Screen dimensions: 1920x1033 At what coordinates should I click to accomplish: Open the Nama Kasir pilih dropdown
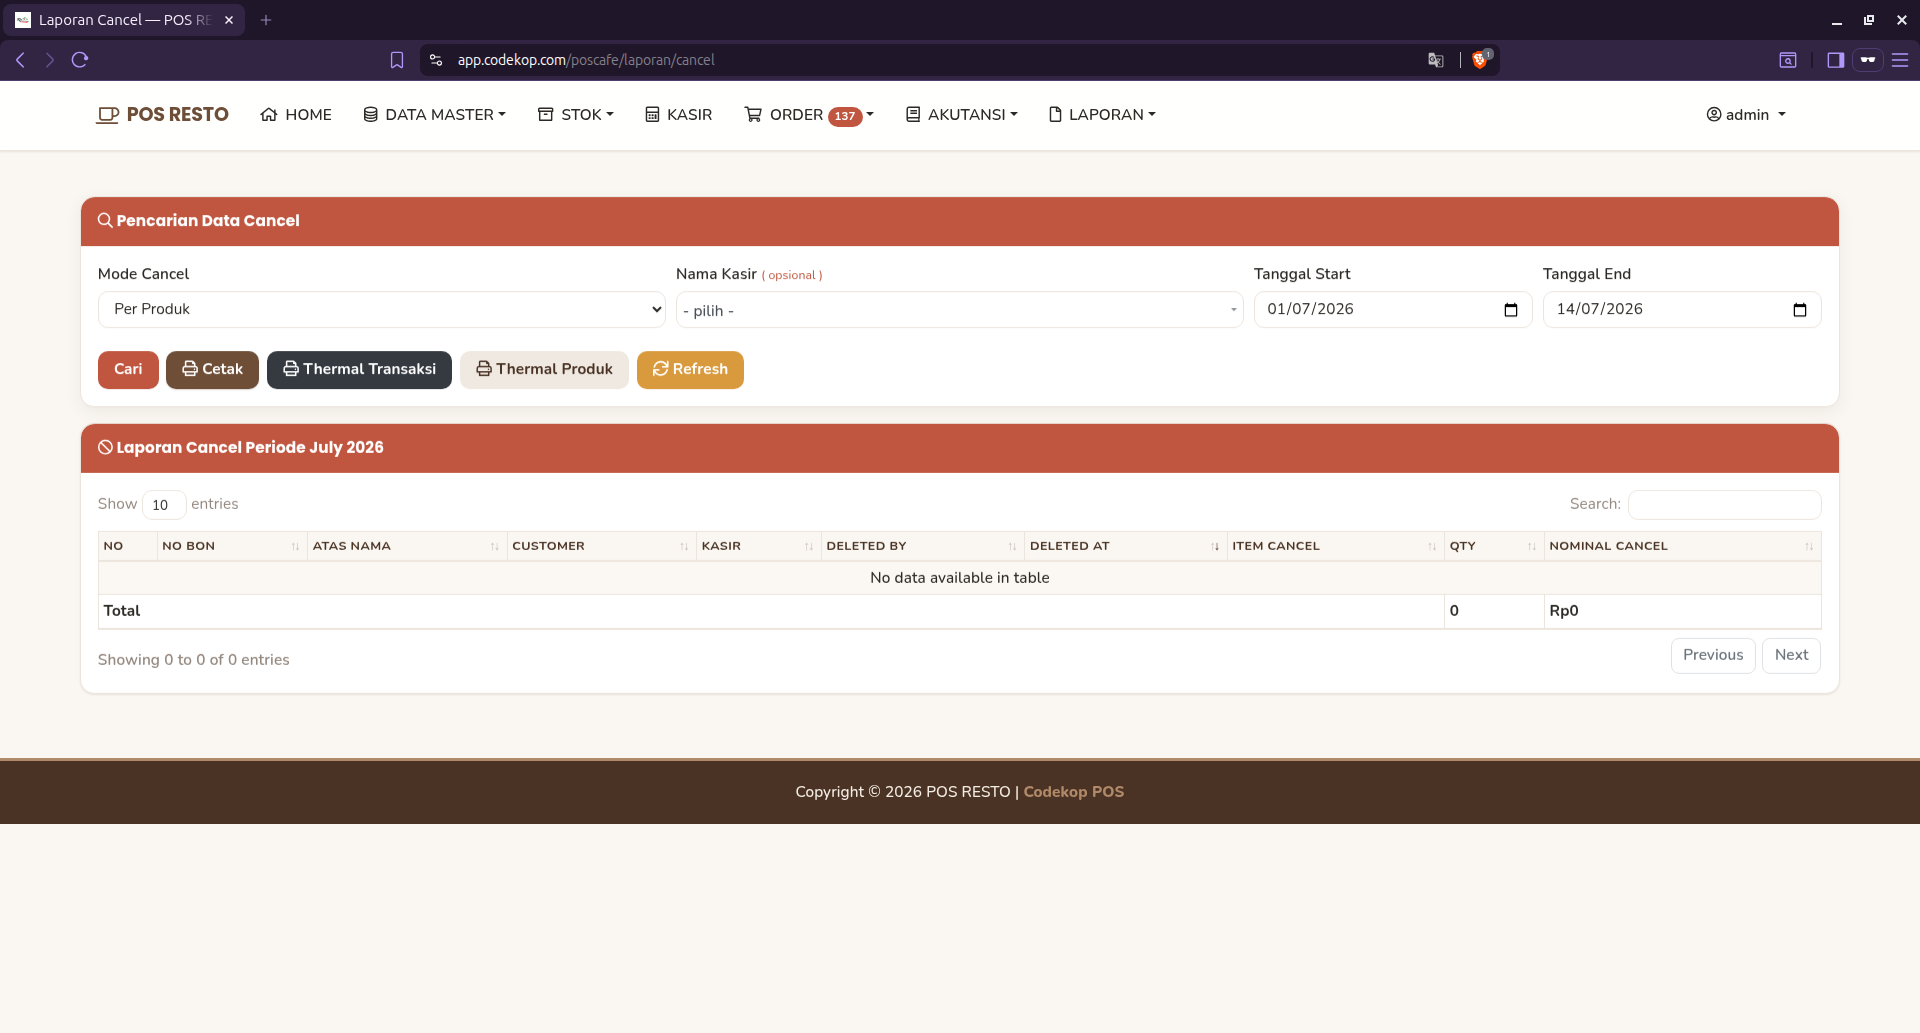959,310
